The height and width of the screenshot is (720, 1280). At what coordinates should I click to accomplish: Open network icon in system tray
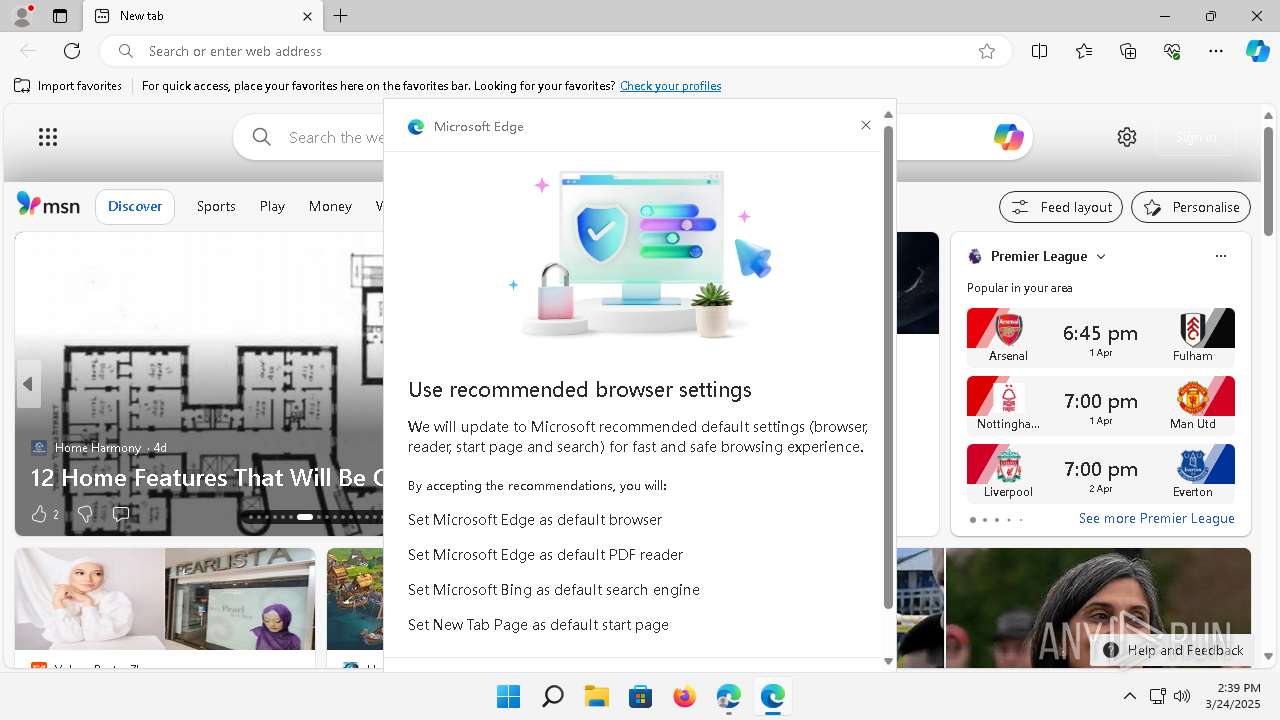[x=1158, y=696]
